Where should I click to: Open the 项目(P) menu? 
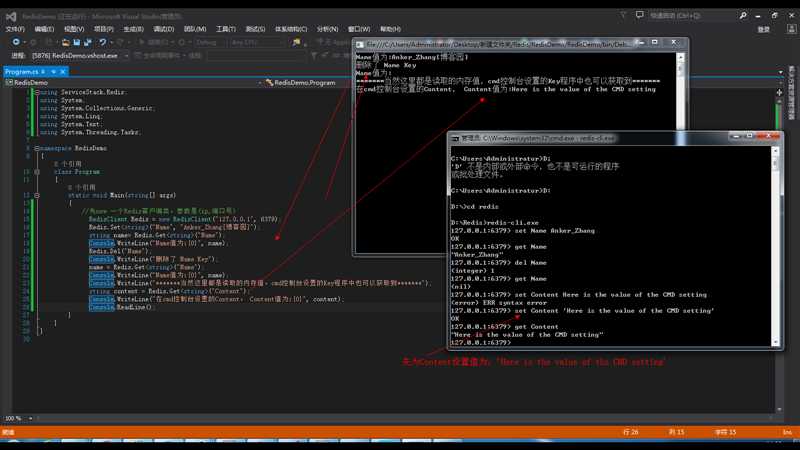point(104,29)
